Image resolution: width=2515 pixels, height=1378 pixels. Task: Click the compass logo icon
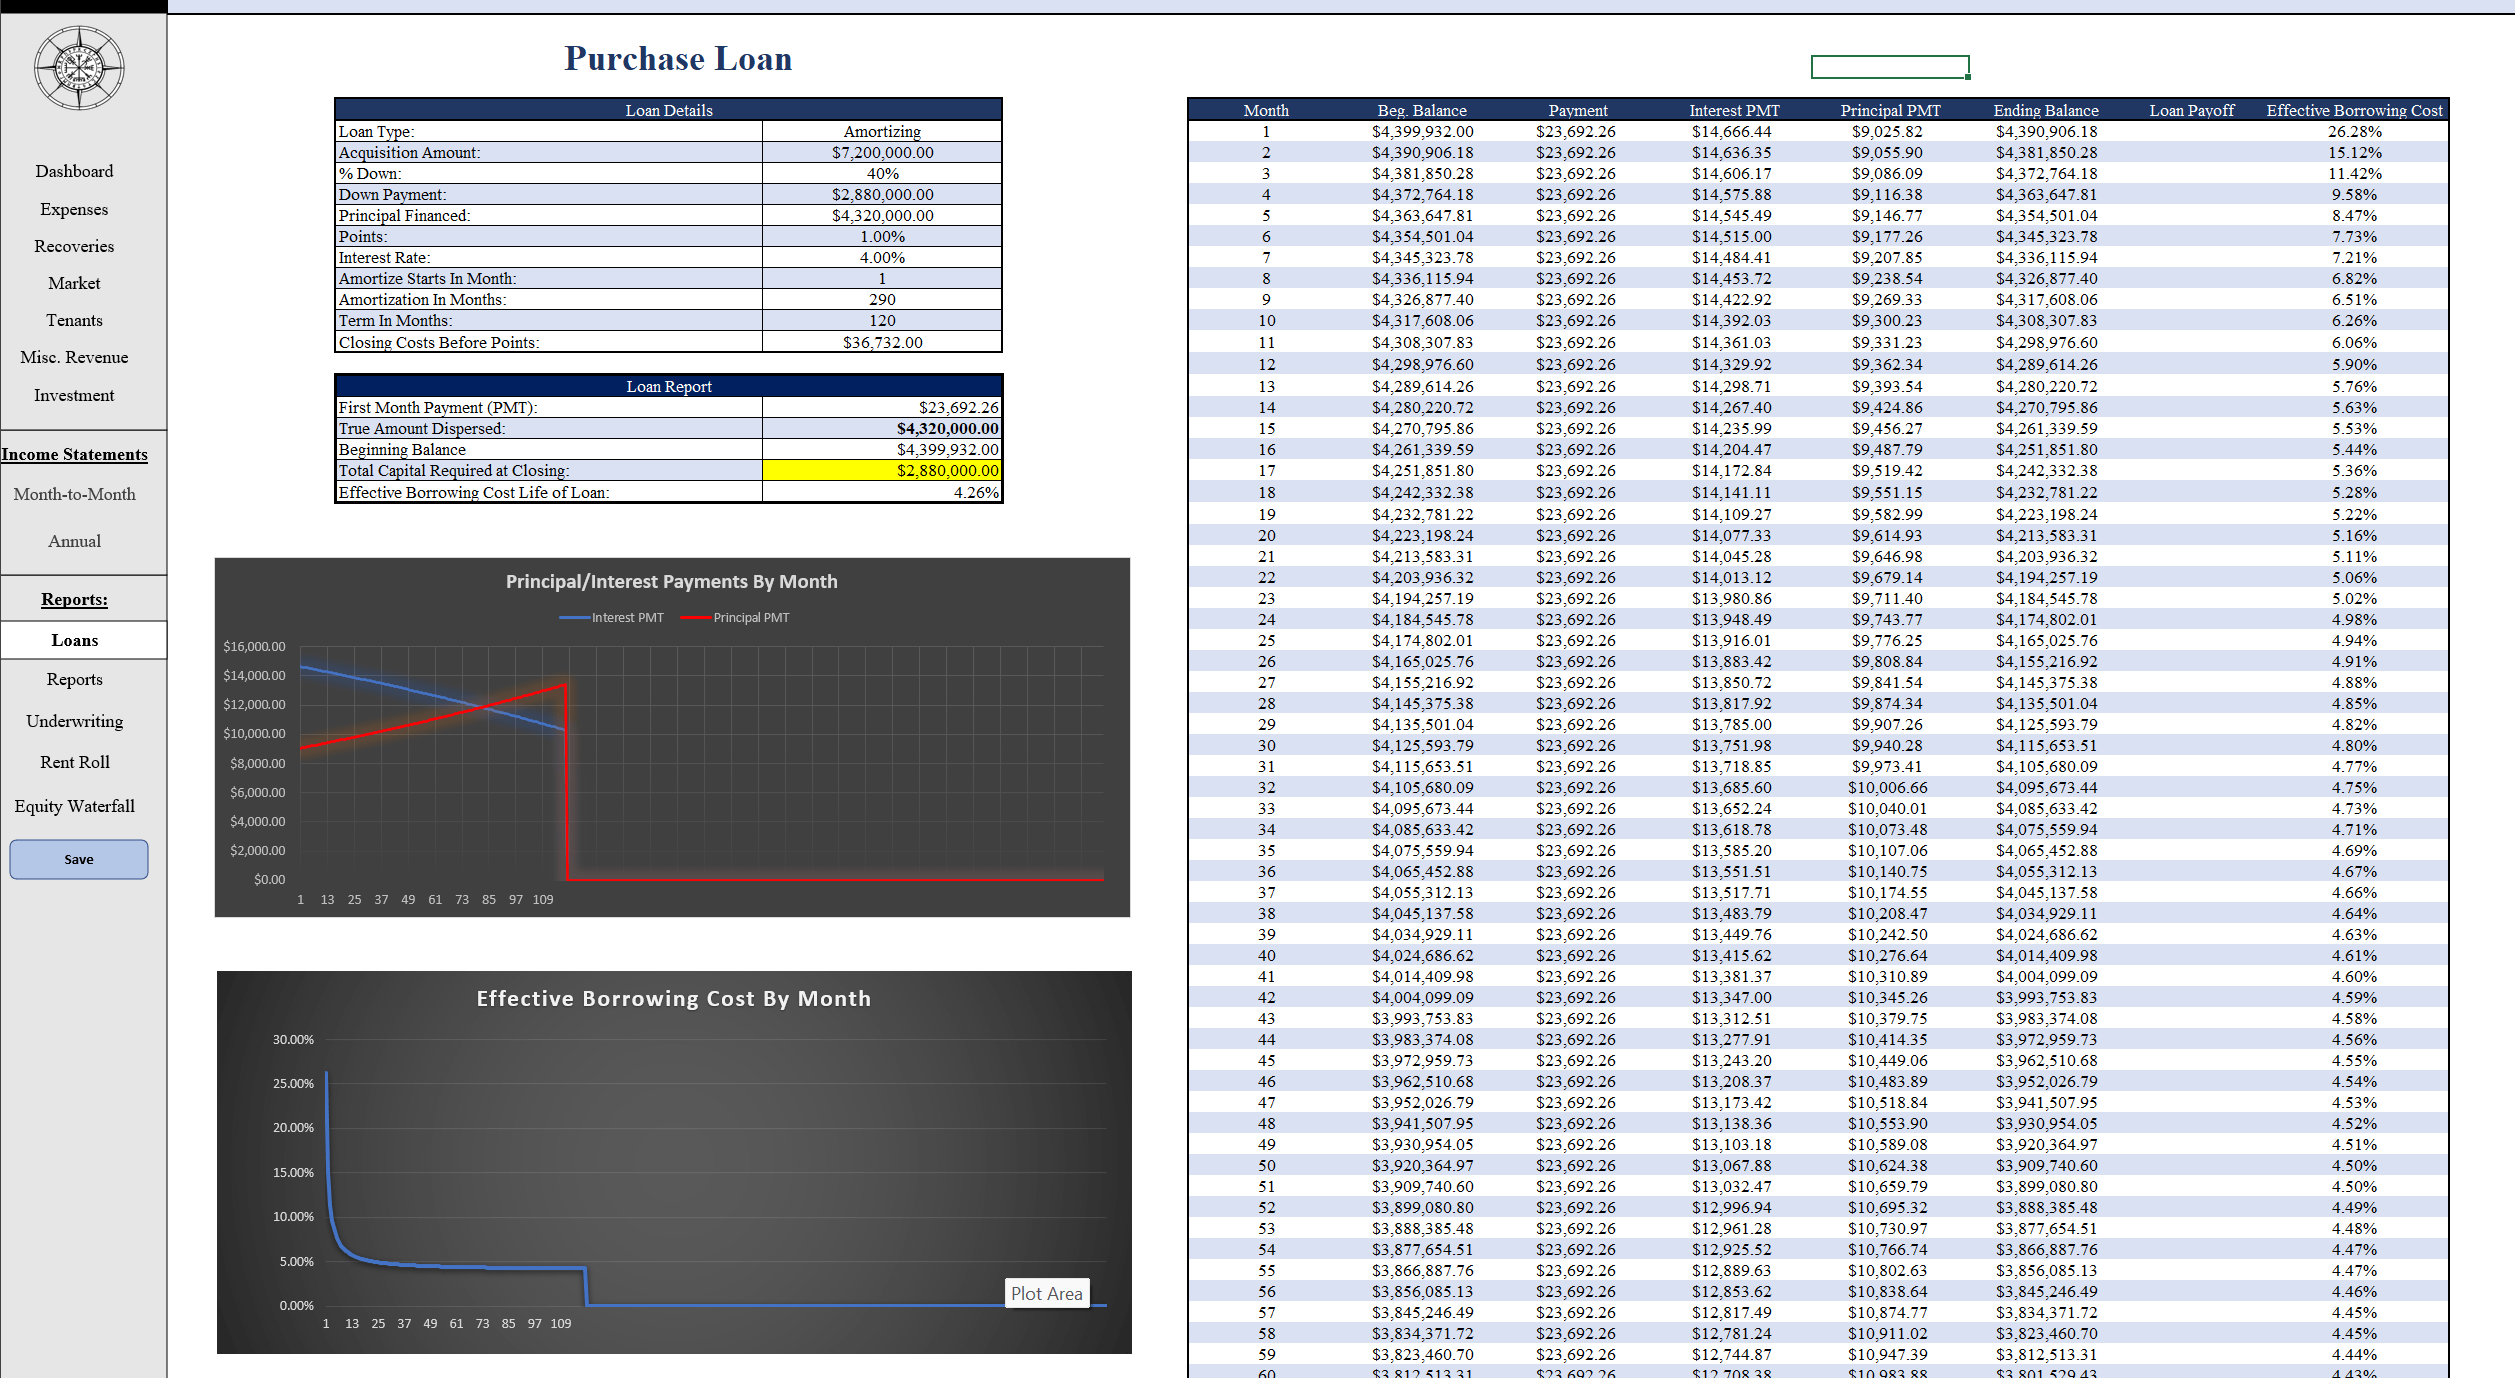(x=79, y=68)
